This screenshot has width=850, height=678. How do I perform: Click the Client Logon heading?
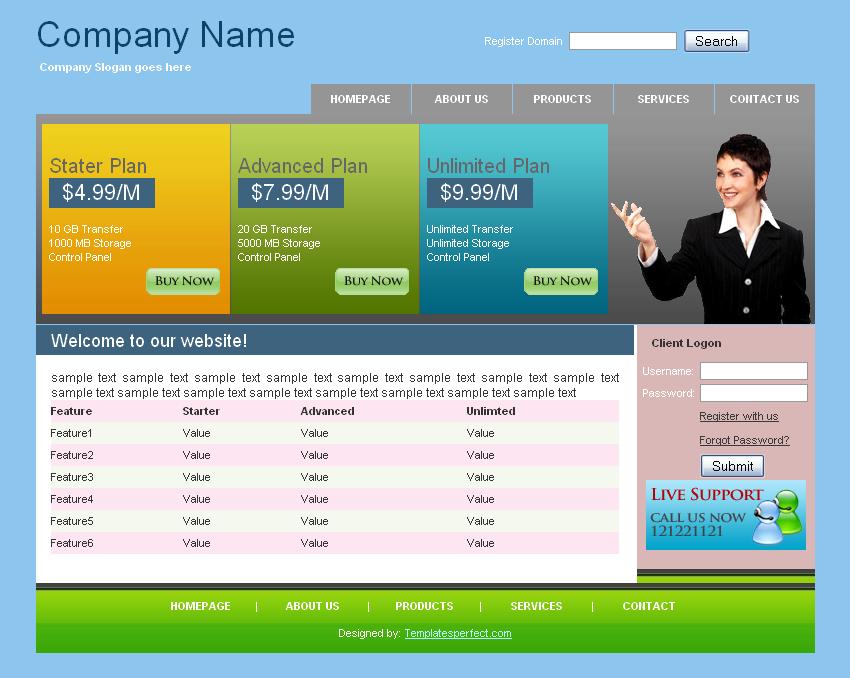tap(686, 343)
